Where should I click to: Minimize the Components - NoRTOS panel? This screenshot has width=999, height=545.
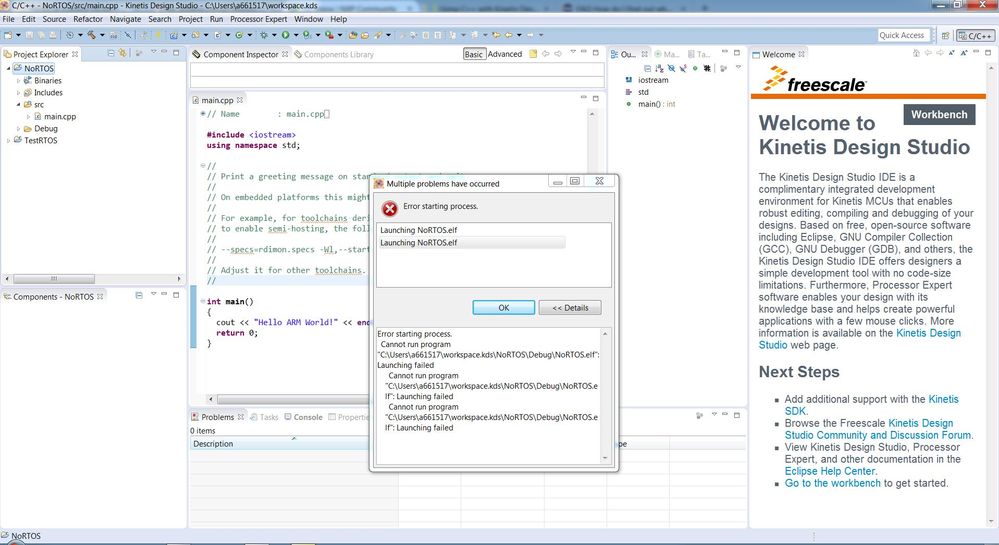click(164, 295)
